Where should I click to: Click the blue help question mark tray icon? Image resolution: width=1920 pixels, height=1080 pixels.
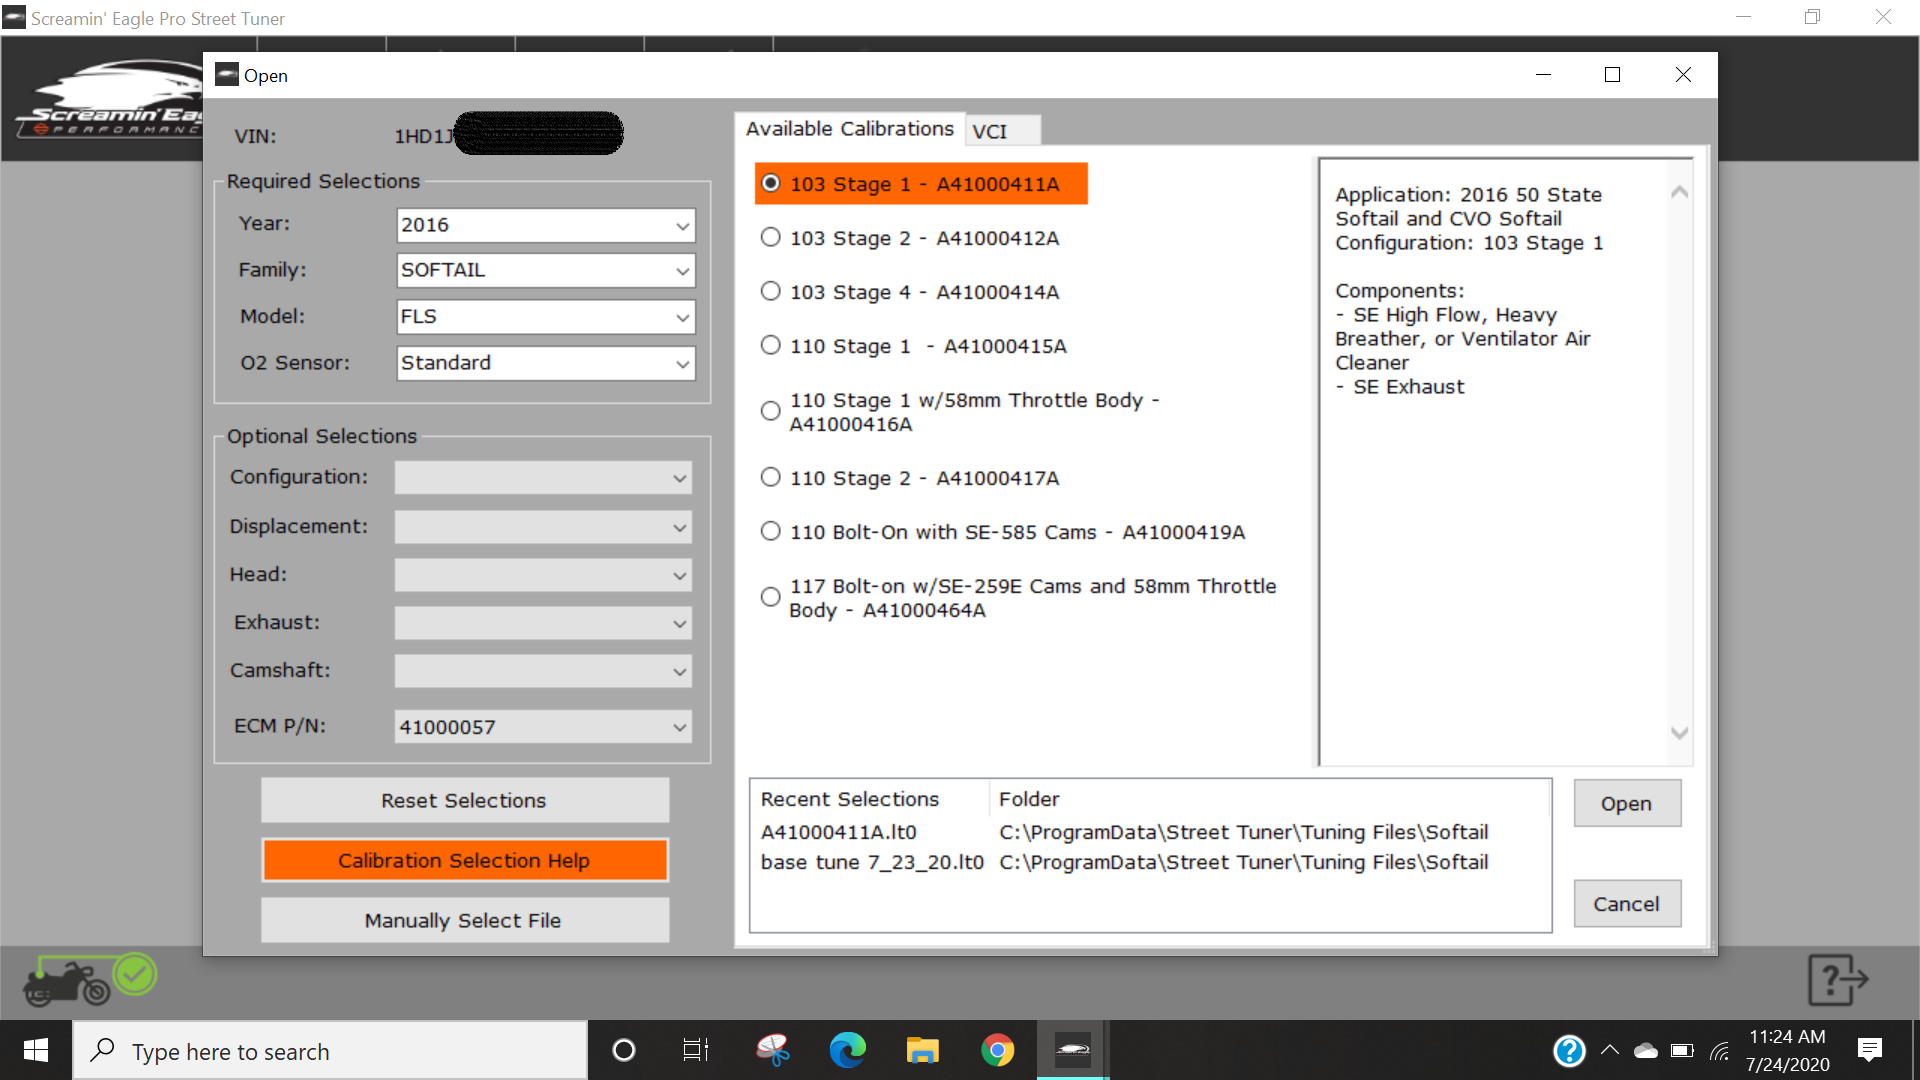[1569, 1051]
